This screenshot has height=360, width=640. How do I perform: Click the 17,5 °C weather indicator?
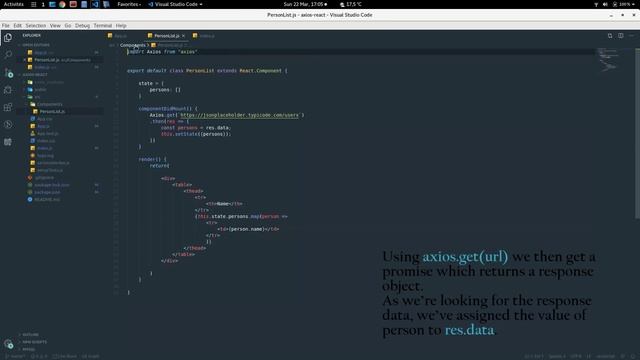(351, 4)
